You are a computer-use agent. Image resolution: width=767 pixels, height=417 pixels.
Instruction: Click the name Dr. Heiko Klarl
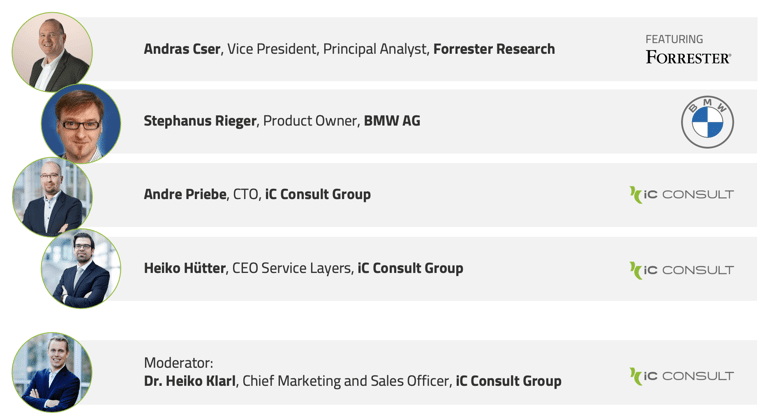coord(190,381)
